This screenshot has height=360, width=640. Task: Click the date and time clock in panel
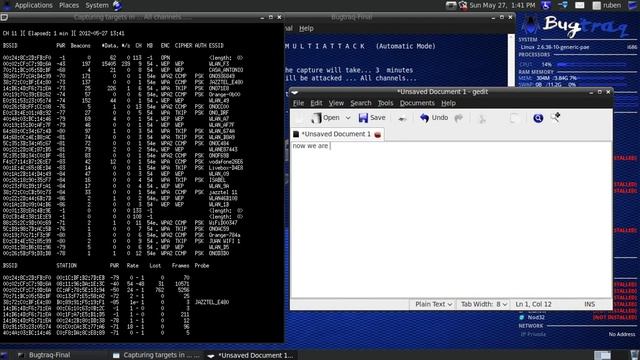coord(502,5)
